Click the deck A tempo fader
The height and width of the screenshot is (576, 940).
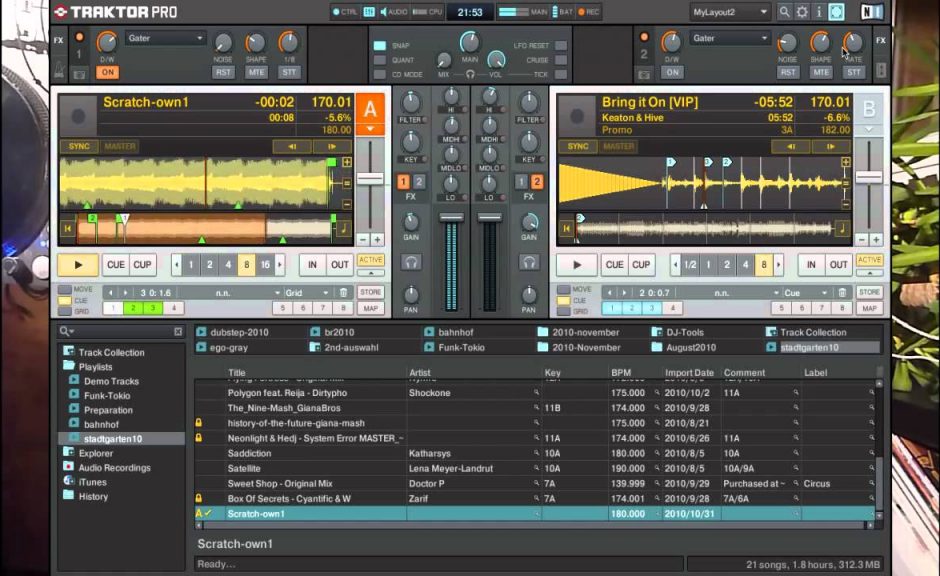click(x=370, y=178)
